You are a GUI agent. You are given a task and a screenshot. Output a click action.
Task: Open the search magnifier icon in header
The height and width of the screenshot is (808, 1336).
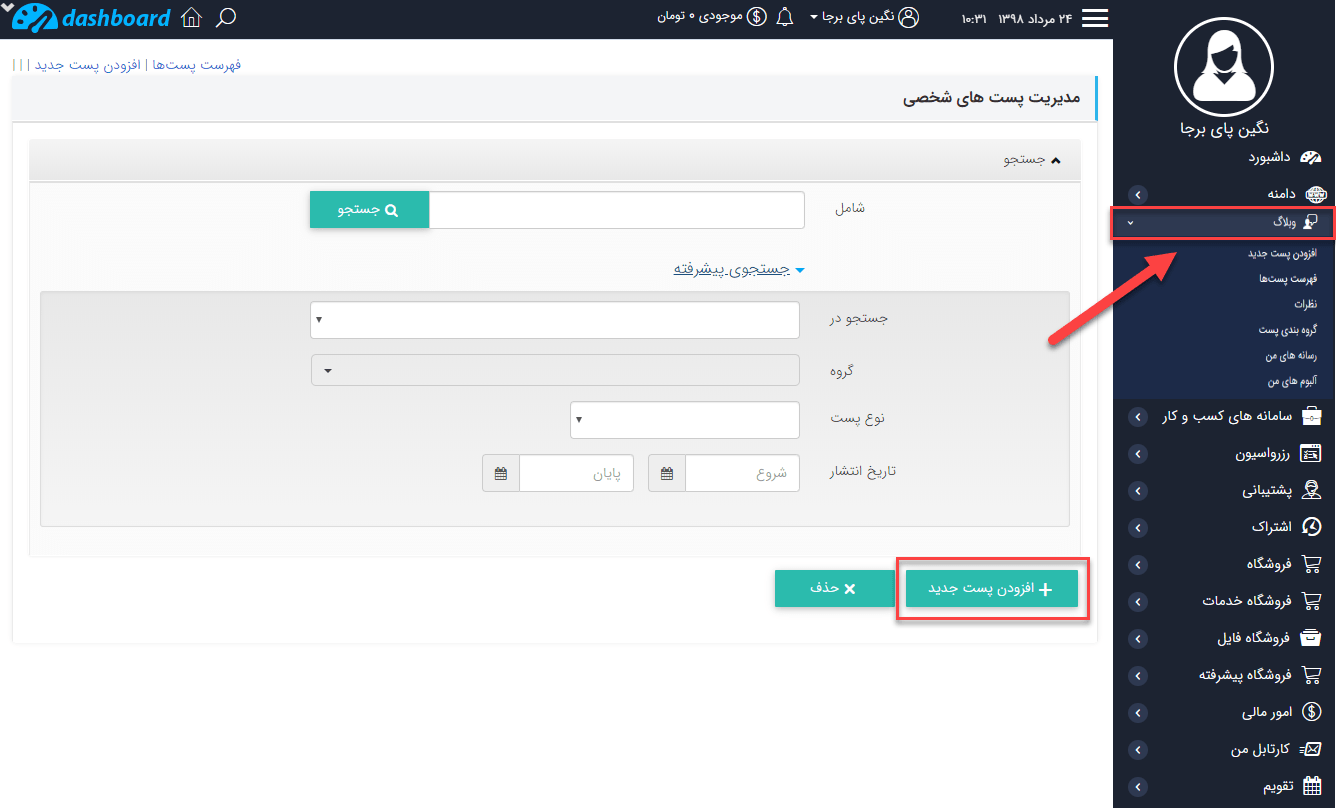tap(227, 18)
